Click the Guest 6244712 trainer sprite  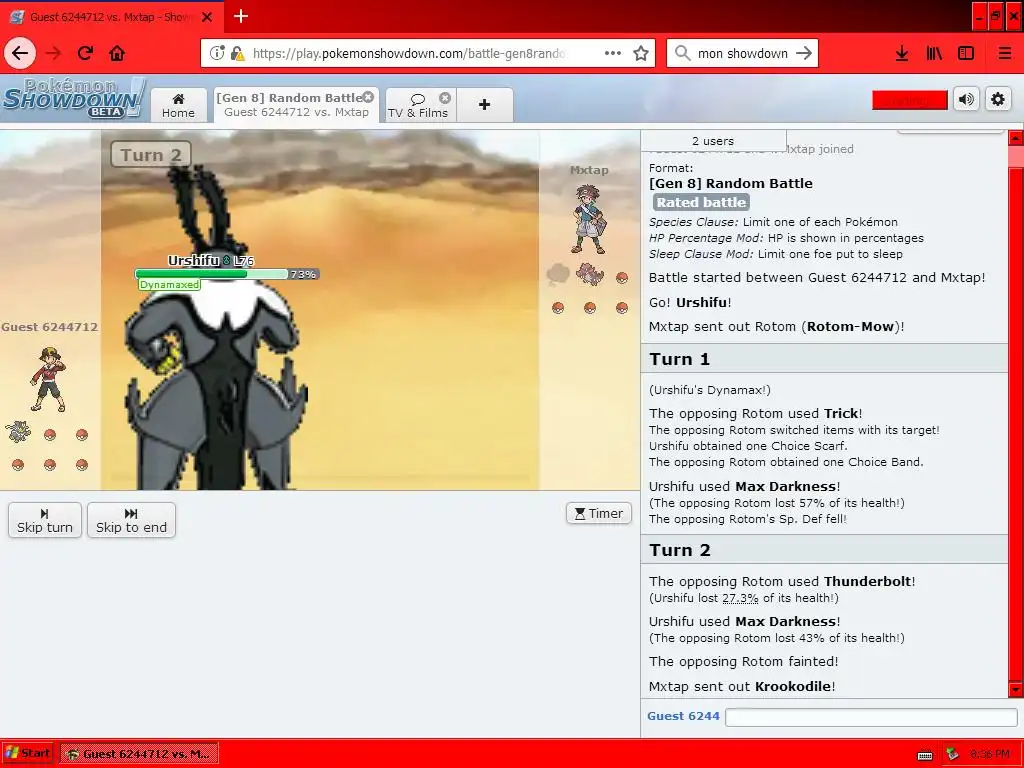pyautogui.click(x=49, y=379)
